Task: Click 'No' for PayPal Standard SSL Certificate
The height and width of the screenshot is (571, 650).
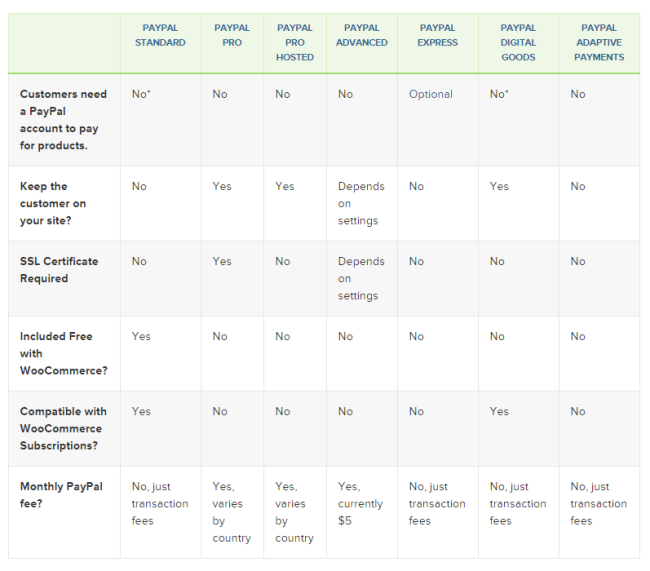Action: (x=139, y=262)
